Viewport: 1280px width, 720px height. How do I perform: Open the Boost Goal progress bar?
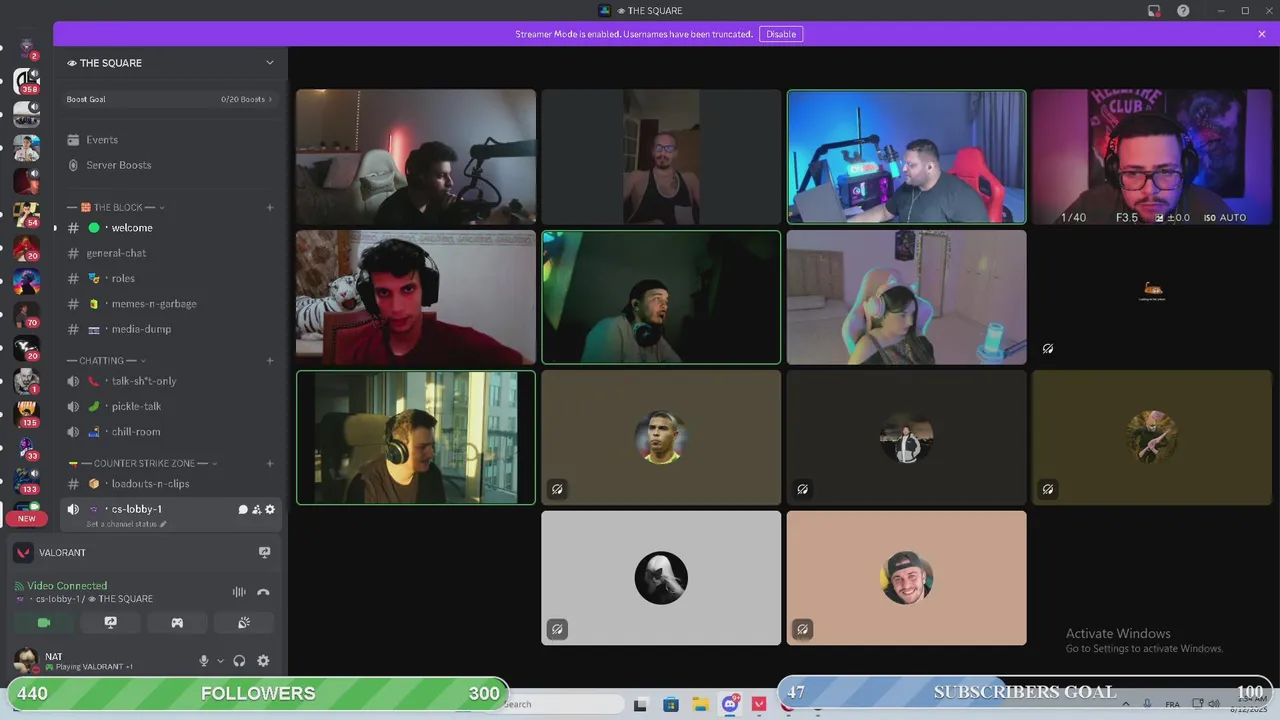click(x=169, y=99)
